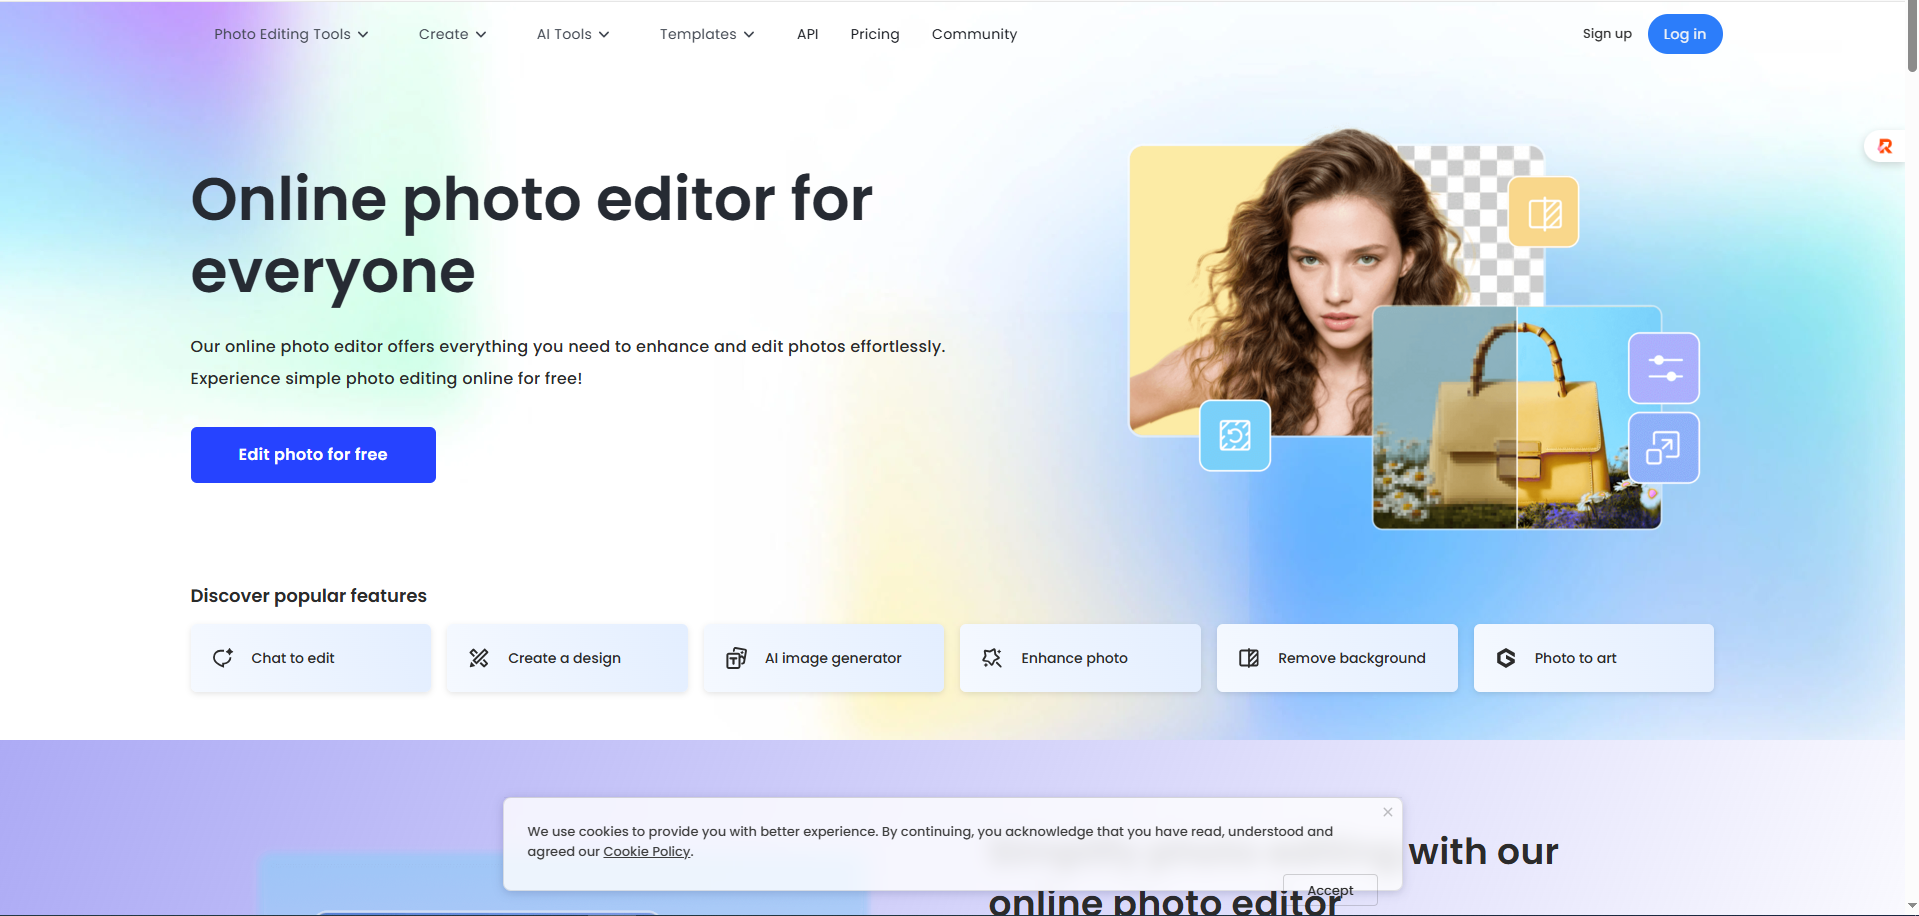Click the blue enhance icon beside portrait
The image size is (1919, 916).
point(1235,436)
